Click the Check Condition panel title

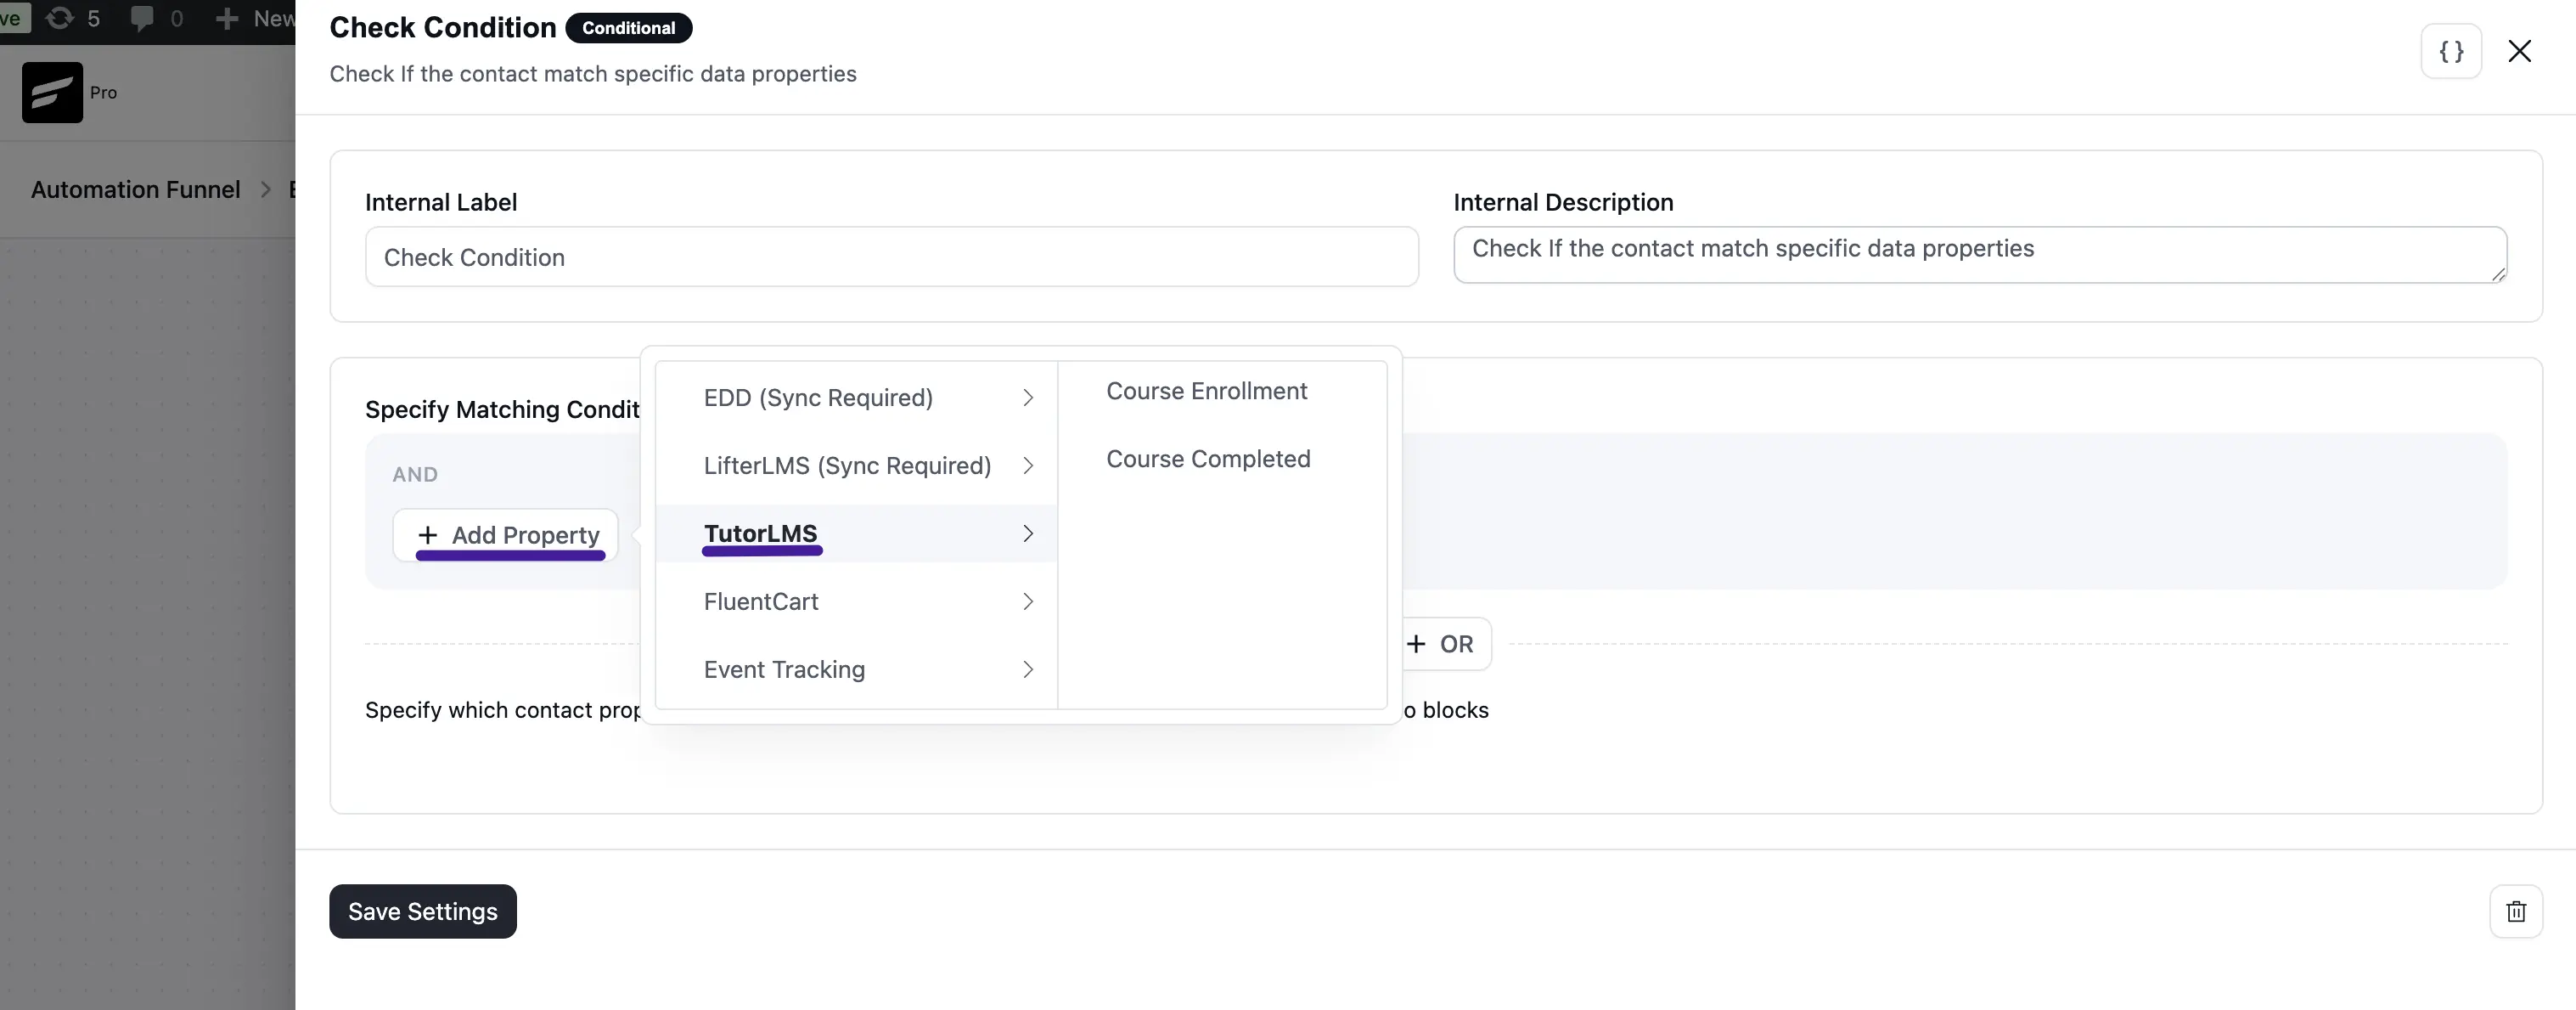tap(443, 28)
